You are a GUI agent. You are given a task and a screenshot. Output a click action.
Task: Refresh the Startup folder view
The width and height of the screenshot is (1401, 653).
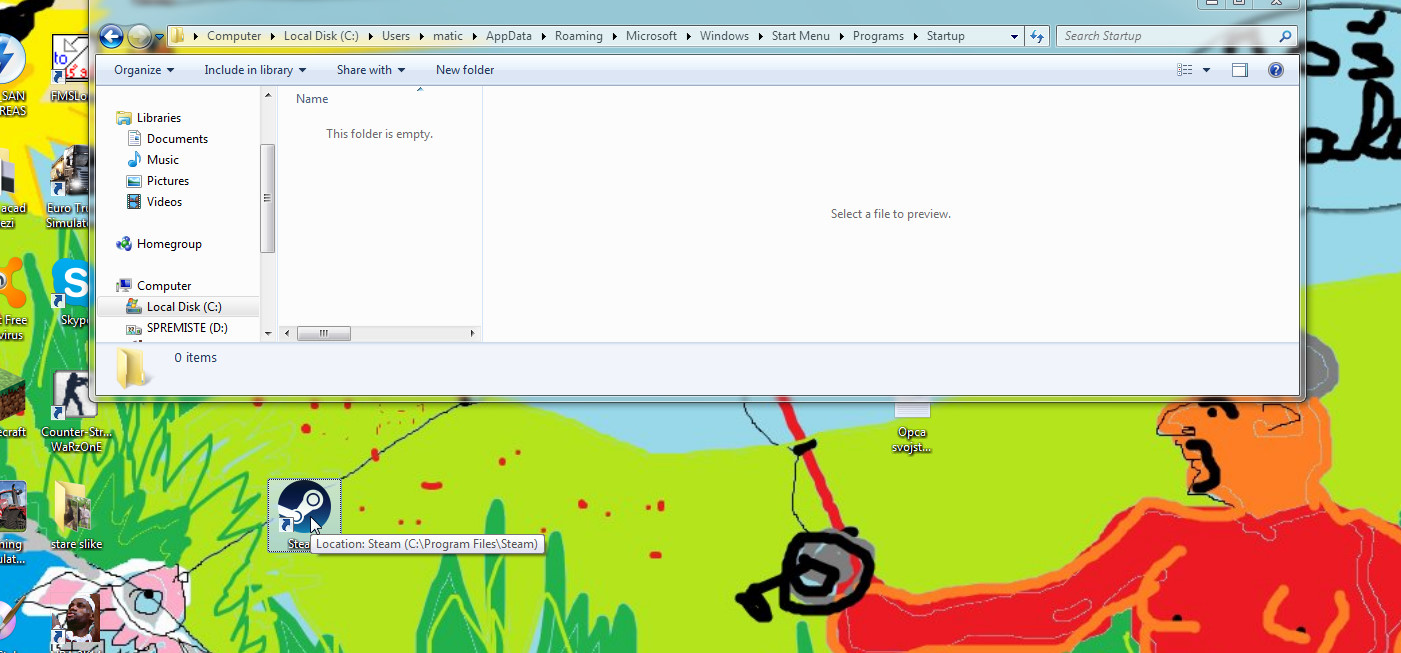(1036, 36)
